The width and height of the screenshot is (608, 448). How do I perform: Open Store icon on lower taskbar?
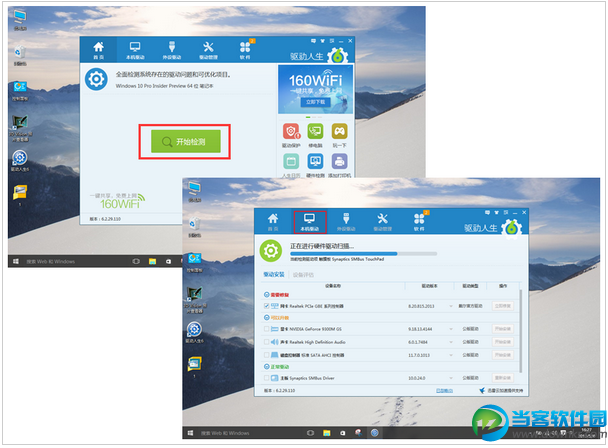342,433
